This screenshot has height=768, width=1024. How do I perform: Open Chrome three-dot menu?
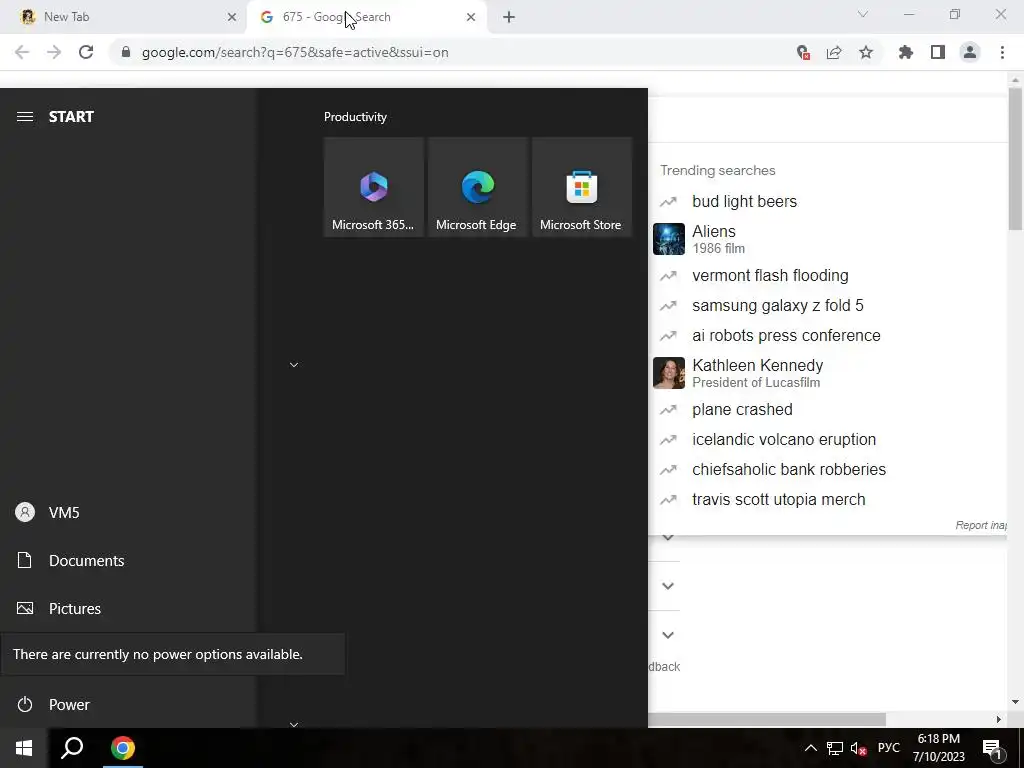[x=1002, y=52]
